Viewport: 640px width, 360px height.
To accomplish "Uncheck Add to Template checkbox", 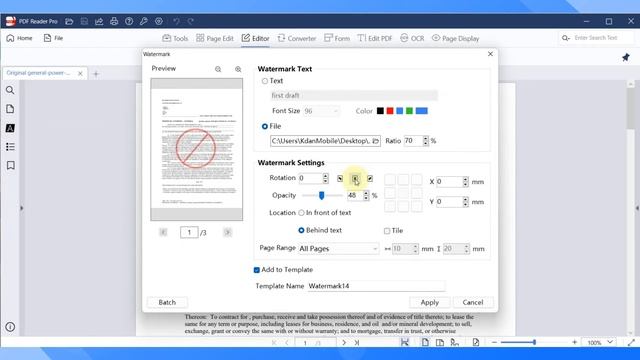I will (257, 270).
